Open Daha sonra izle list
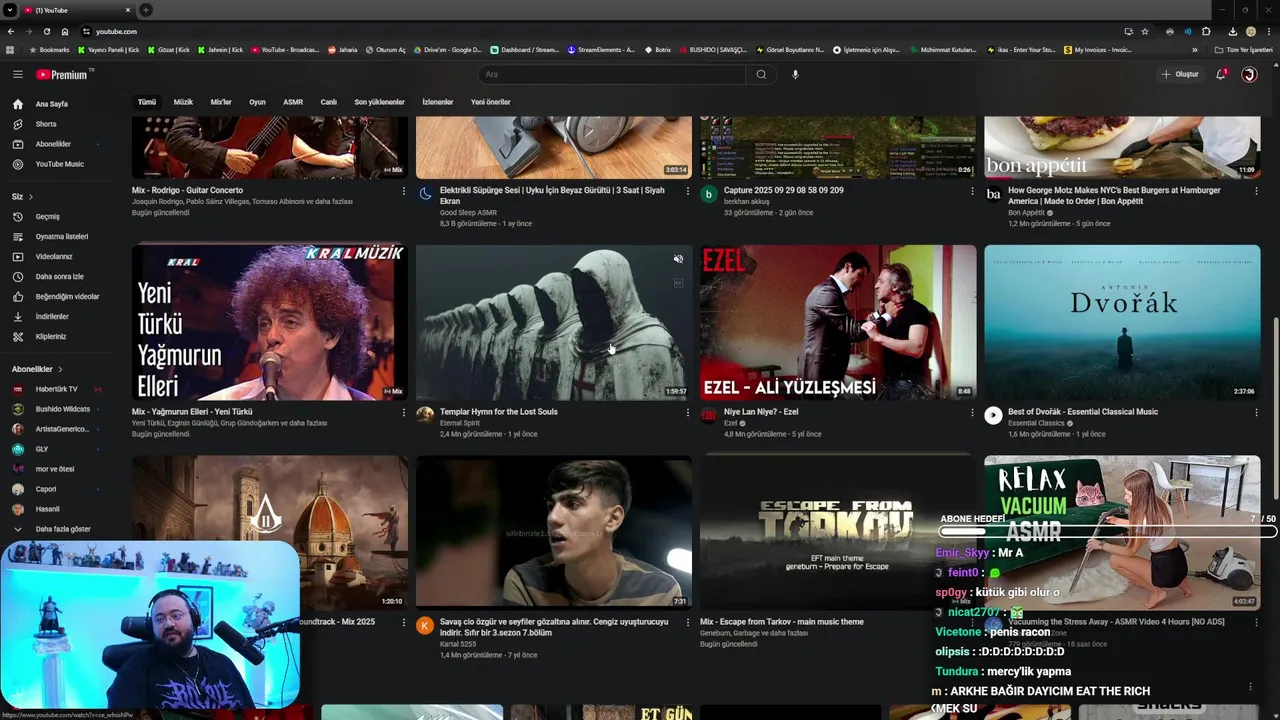1280x720 pixels. [59, 276]
